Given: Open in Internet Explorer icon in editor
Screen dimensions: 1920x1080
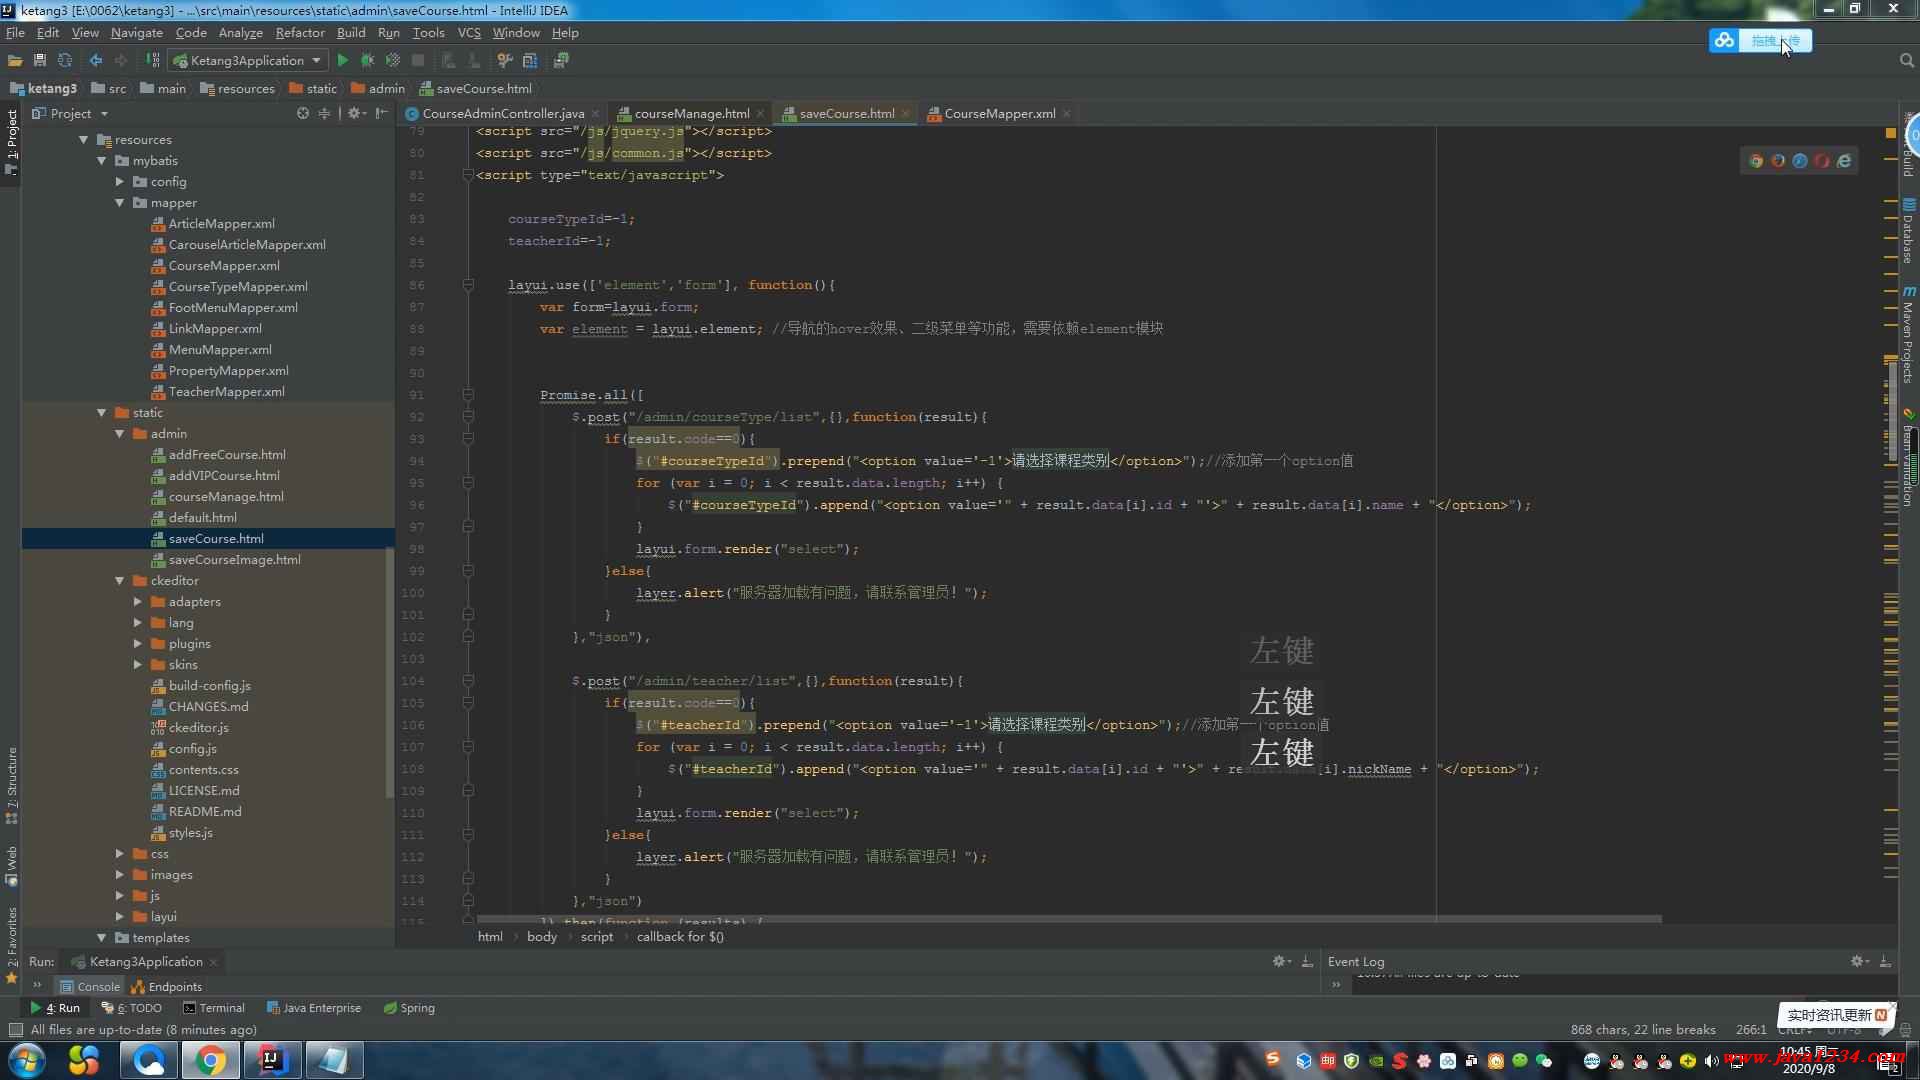Looking at the screenshot, I should click(x=1844, y=160).
